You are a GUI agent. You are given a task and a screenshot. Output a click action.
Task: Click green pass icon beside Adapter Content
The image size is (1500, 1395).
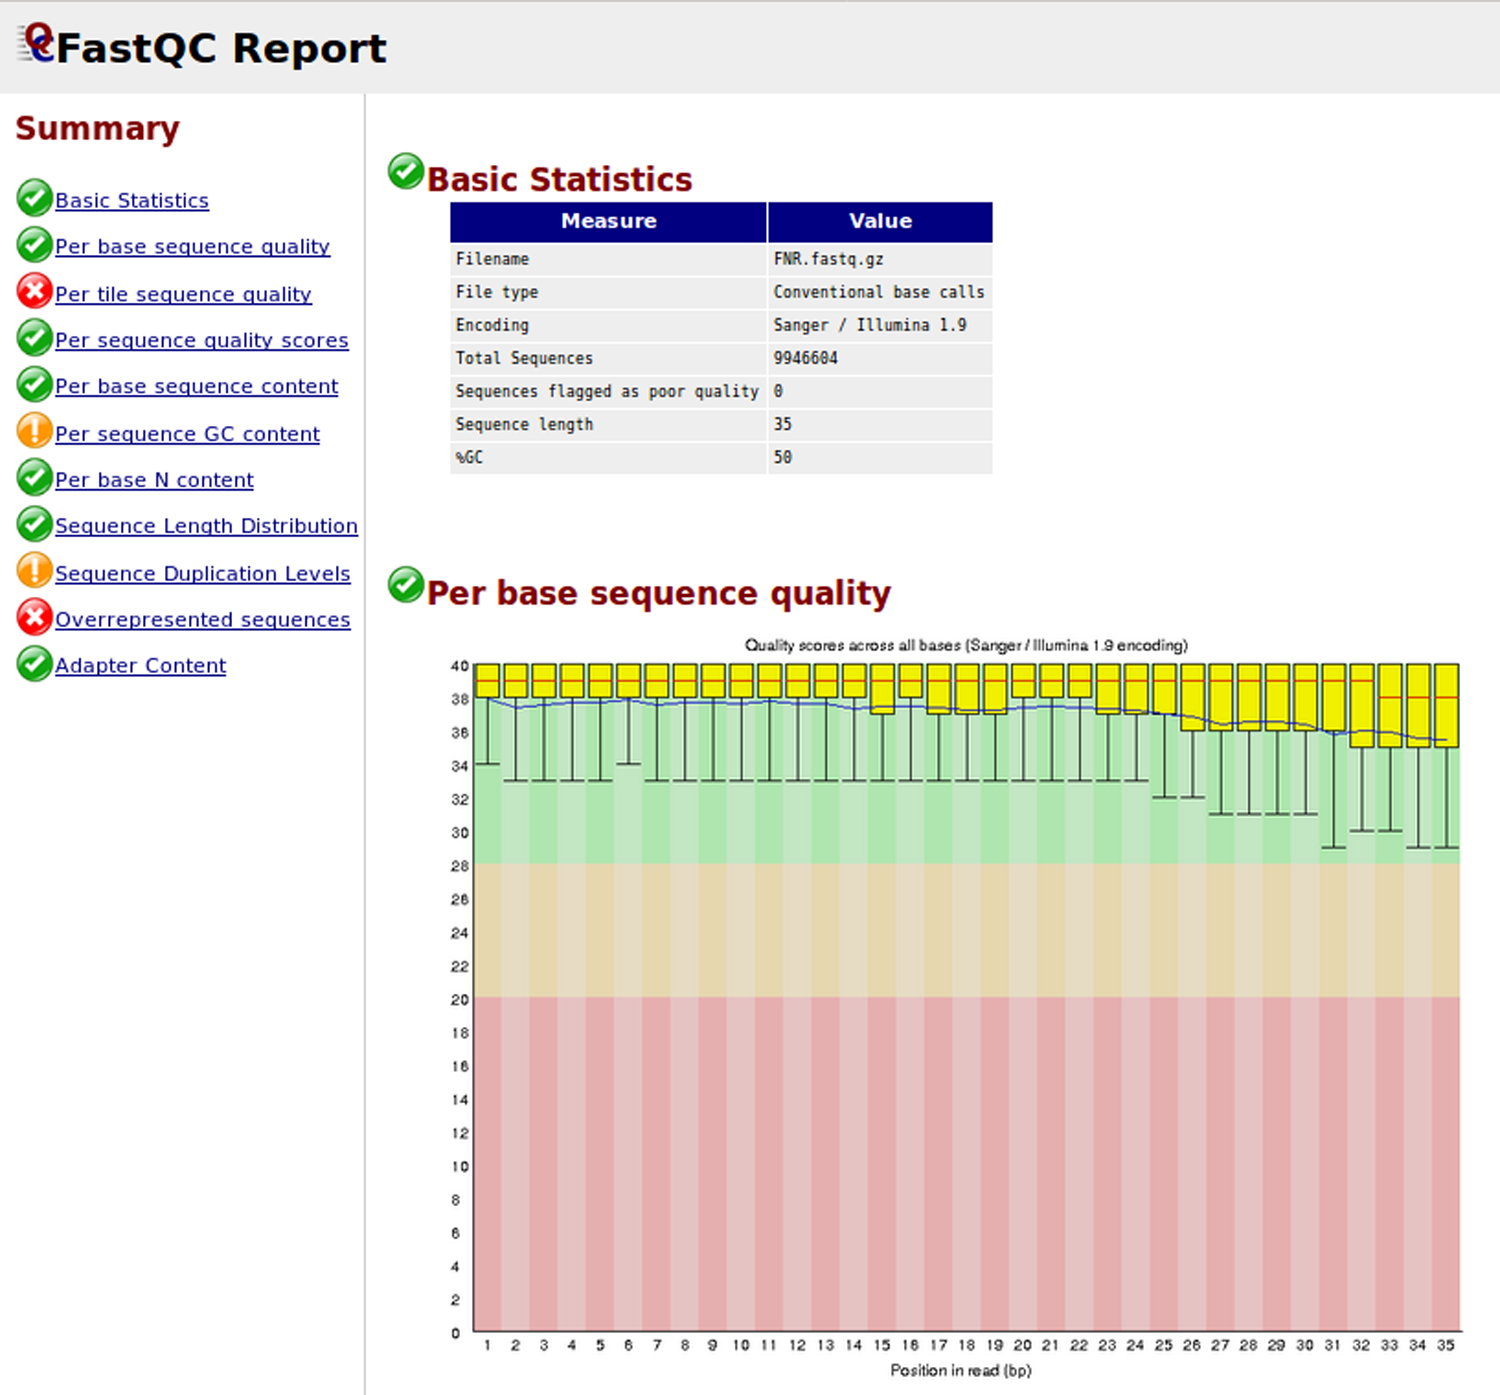click(x=34, y=664)
